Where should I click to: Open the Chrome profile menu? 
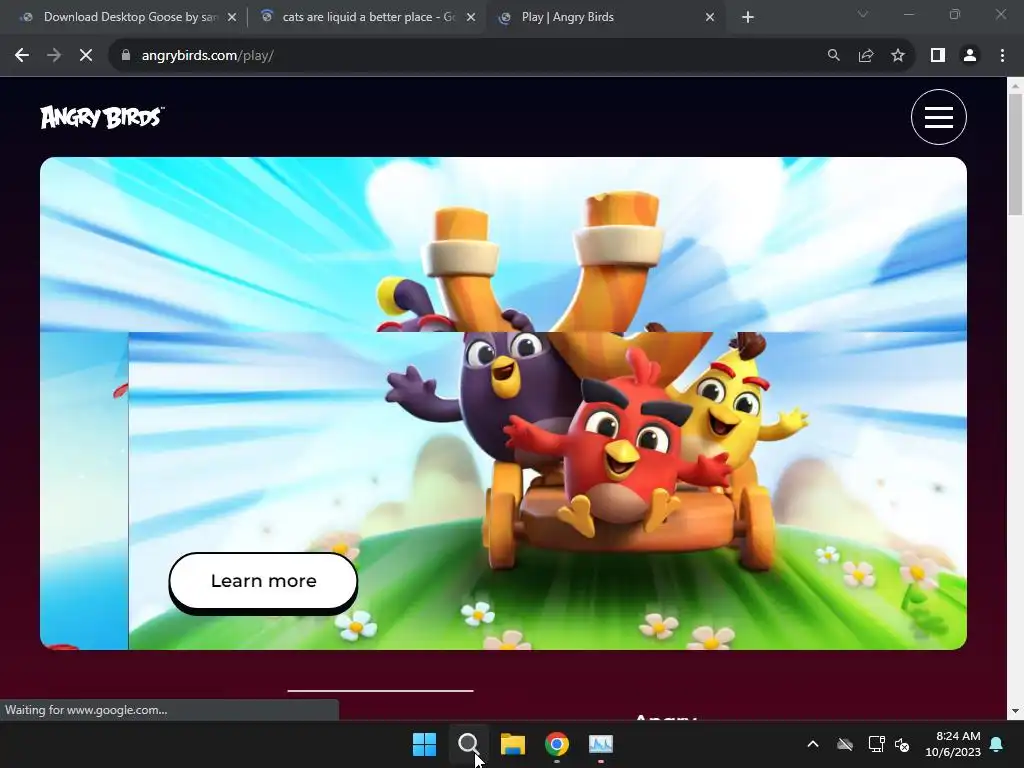tap(970, 56)
